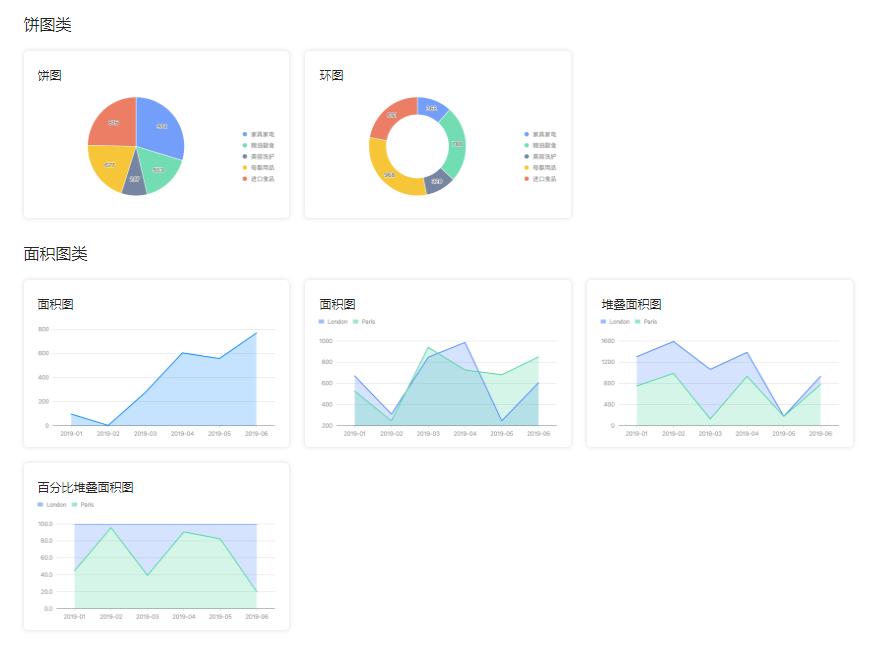Click 2019-03 axis label in London/Paris 面积图
The width and height of the screenshot is (873, 647).
[x=428, y=434]
